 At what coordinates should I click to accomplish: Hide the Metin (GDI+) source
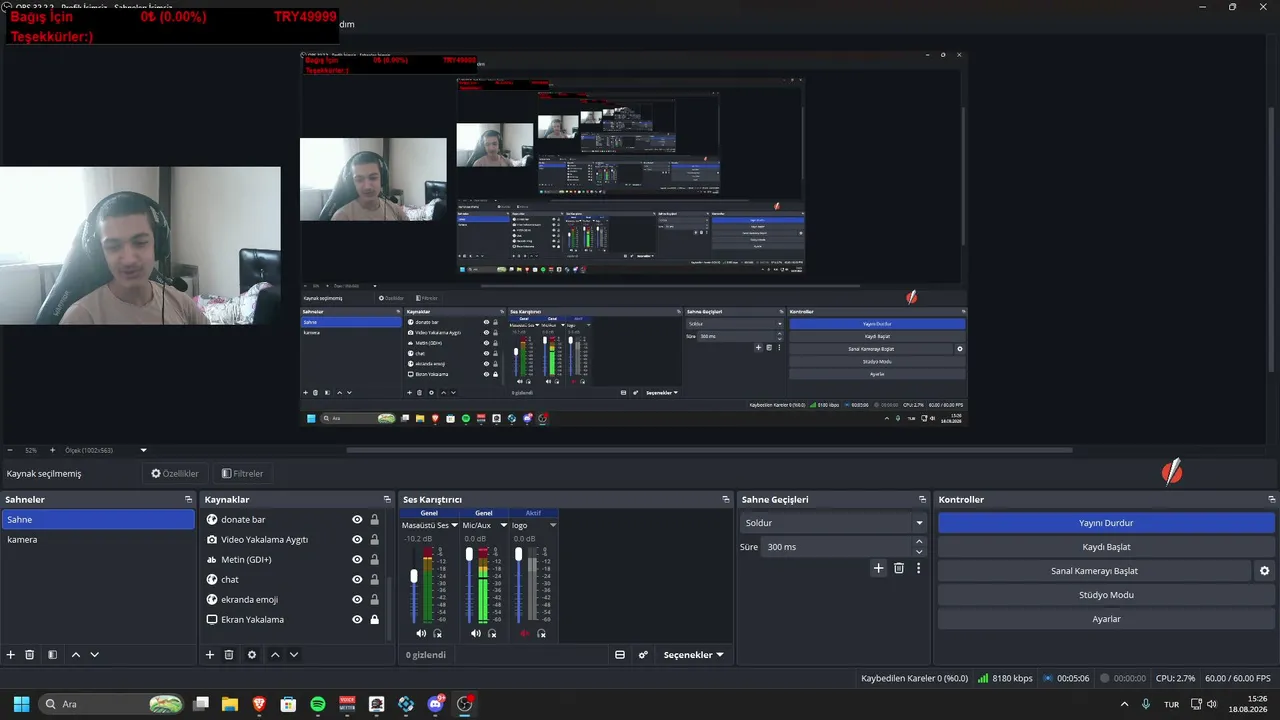click(x=357, y=560)
